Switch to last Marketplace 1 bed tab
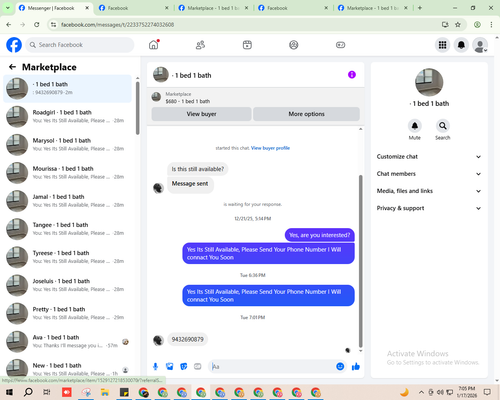This screenshot has height=400, width=500. coord(373,8)
